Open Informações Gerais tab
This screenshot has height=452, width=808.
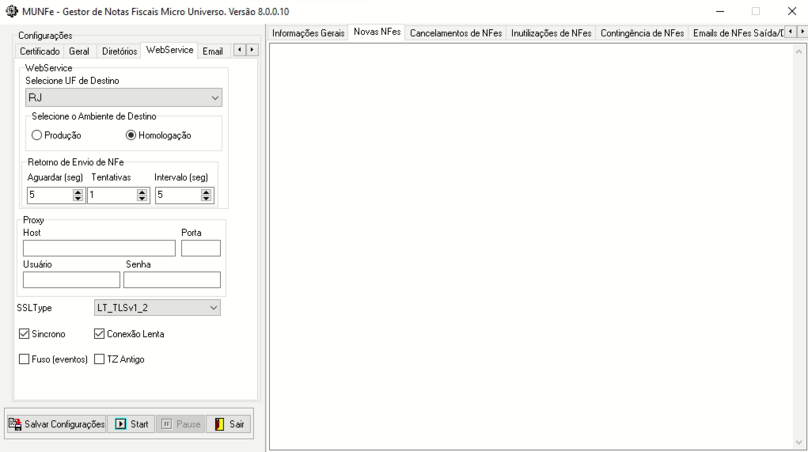308,33
